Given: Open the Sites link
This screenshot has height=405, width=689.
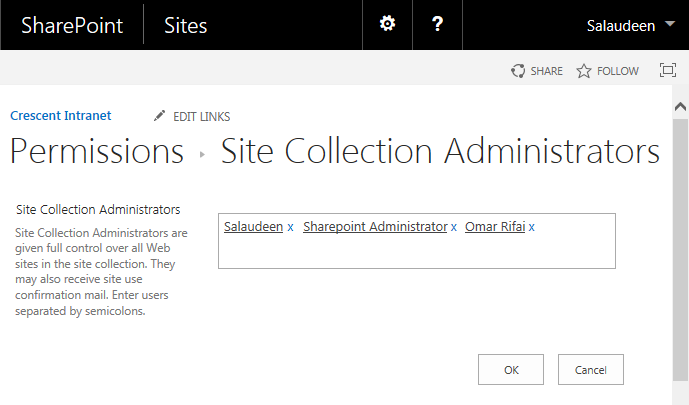Looking at the screenshot, I should coord(185,25).
